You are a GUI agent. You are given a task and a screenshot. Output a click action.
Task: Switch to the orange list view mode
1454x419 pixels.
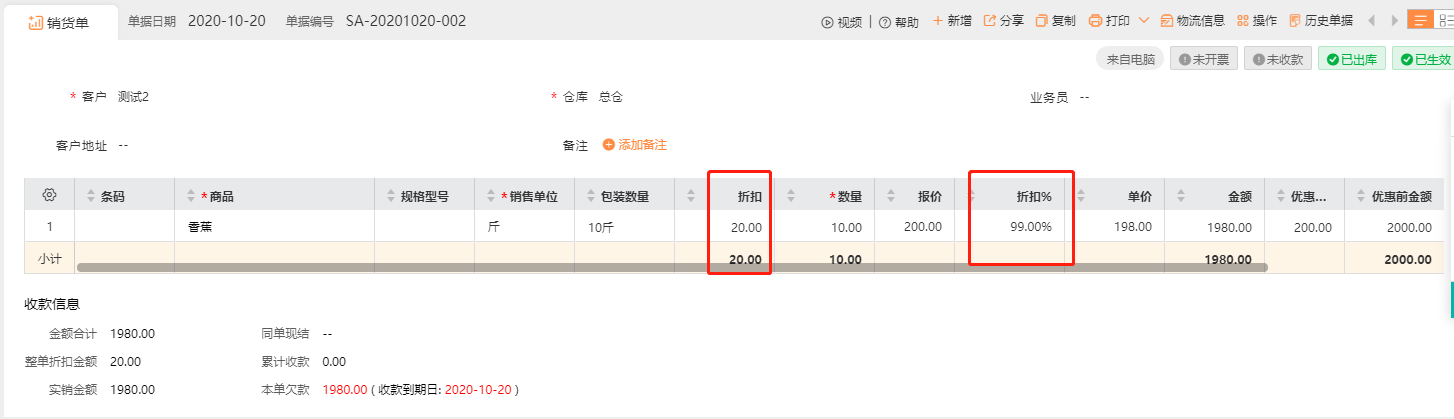pos(1420,21)
